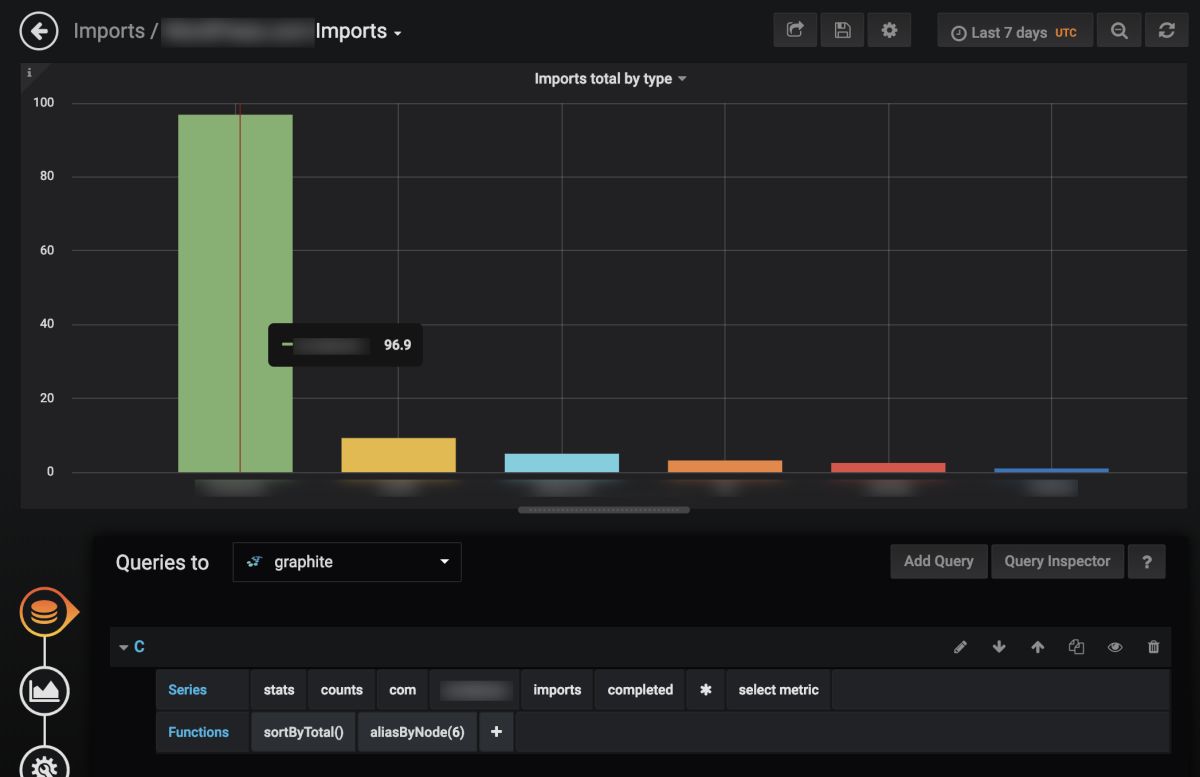
Task: Click the asterisk wildcard segment
Action: [705, 690]
